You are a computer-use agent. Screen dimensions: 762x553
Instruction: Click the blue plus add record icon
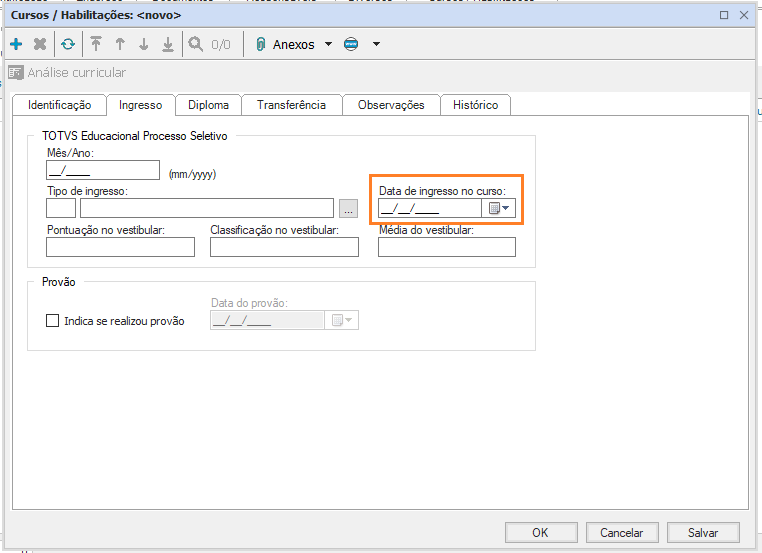click(16, 44)
